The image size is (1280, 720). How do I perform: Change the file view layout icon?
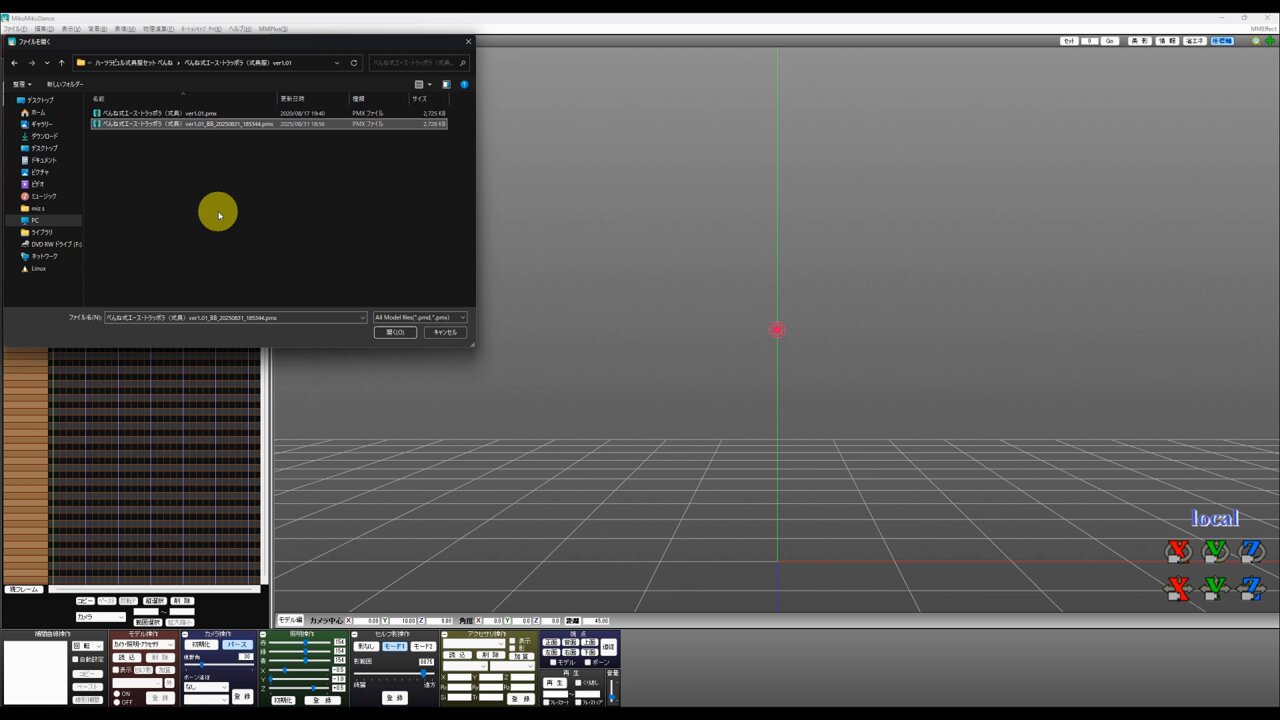[419, 84]
